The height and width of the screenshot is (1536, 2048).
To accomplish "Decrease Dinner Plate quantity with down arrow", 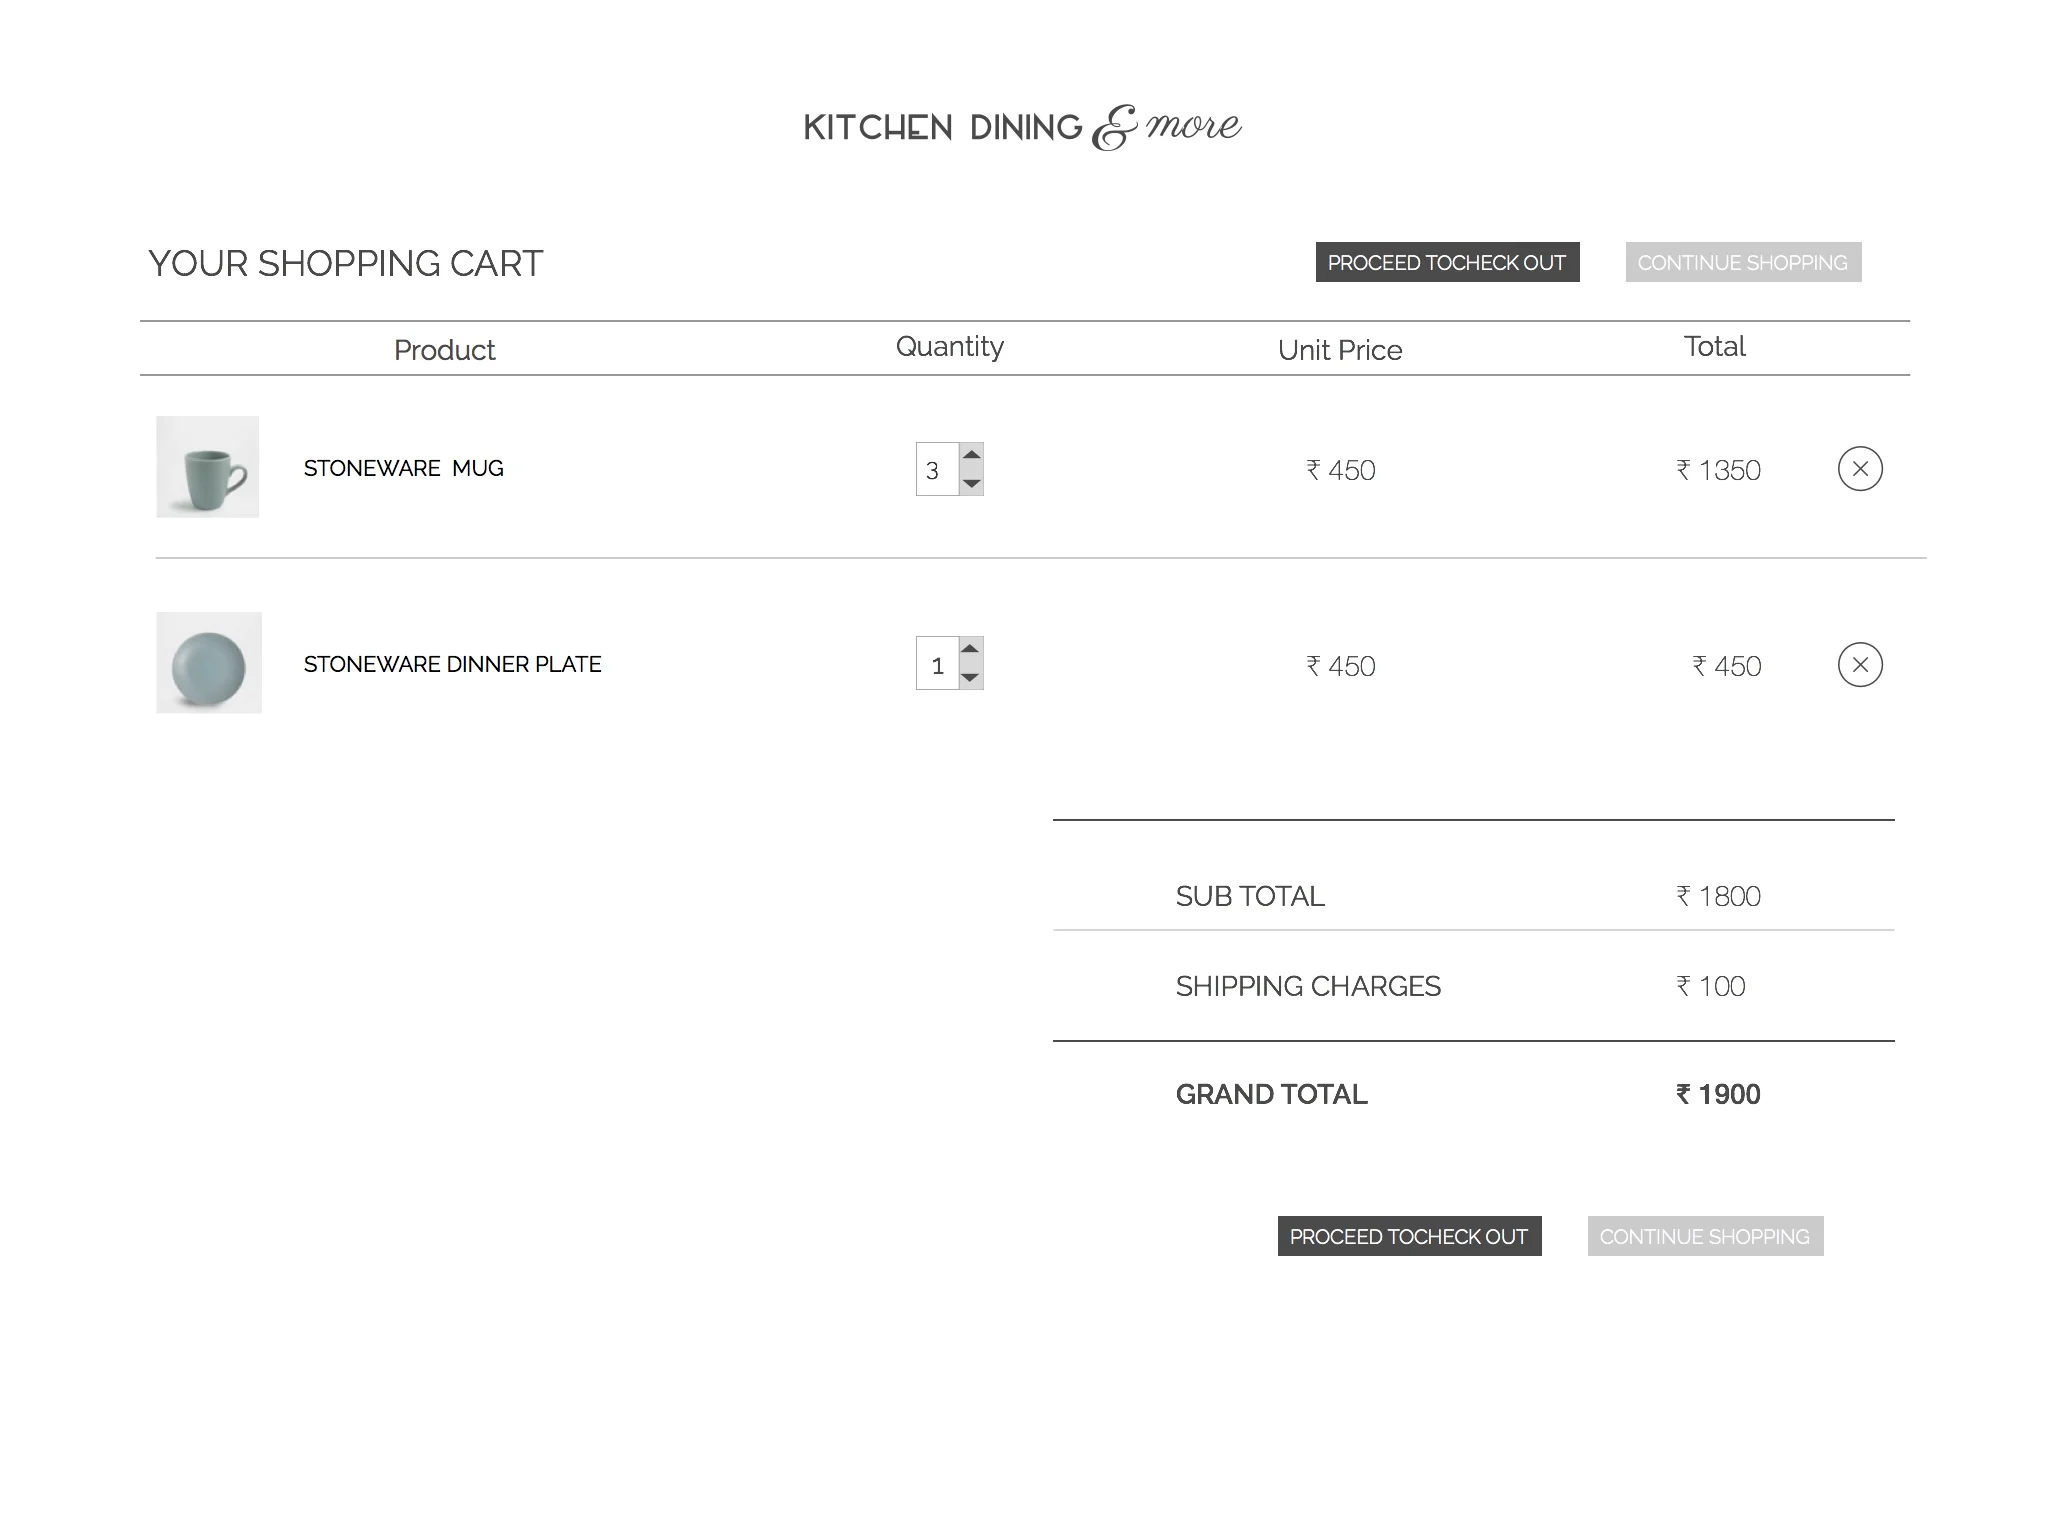I will 970,677.
